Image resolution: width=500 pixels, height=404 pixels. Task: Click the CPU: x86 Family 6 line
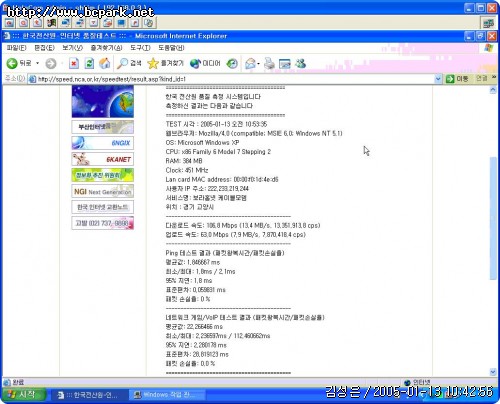click(x=218, y=152)
